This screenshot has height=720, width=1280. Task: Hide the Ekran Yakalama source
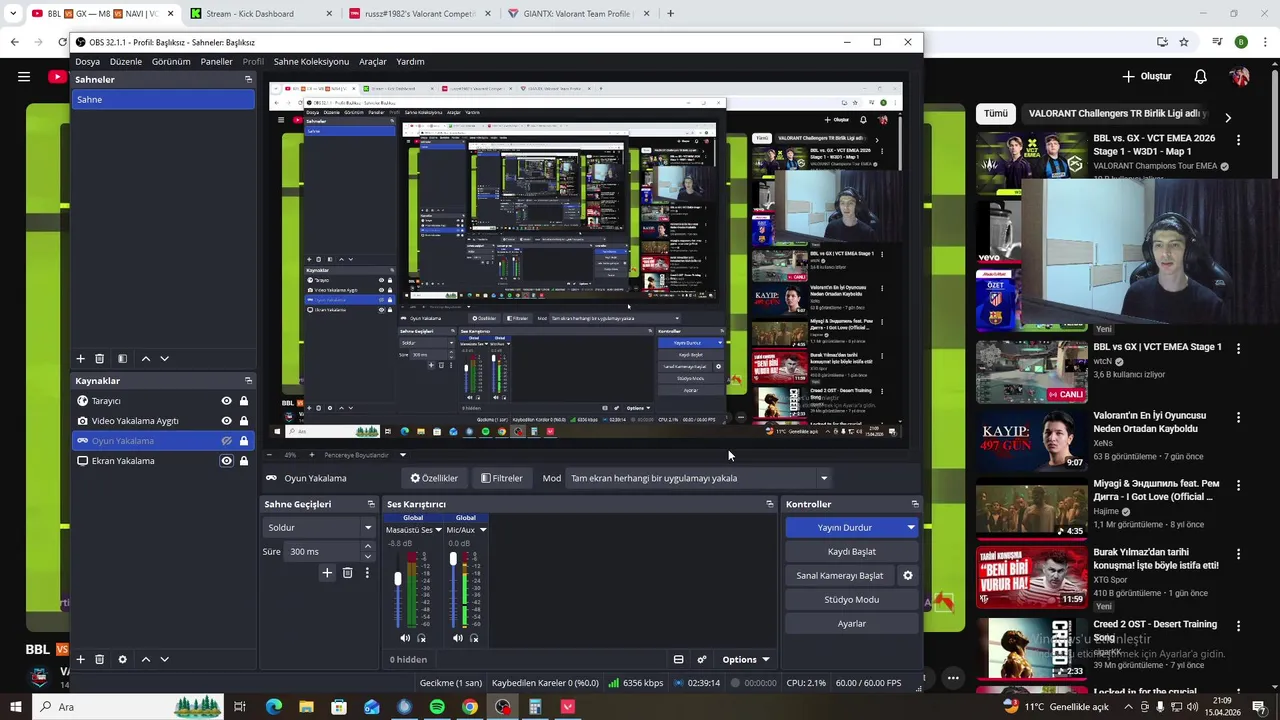click(x=227, y=461)
